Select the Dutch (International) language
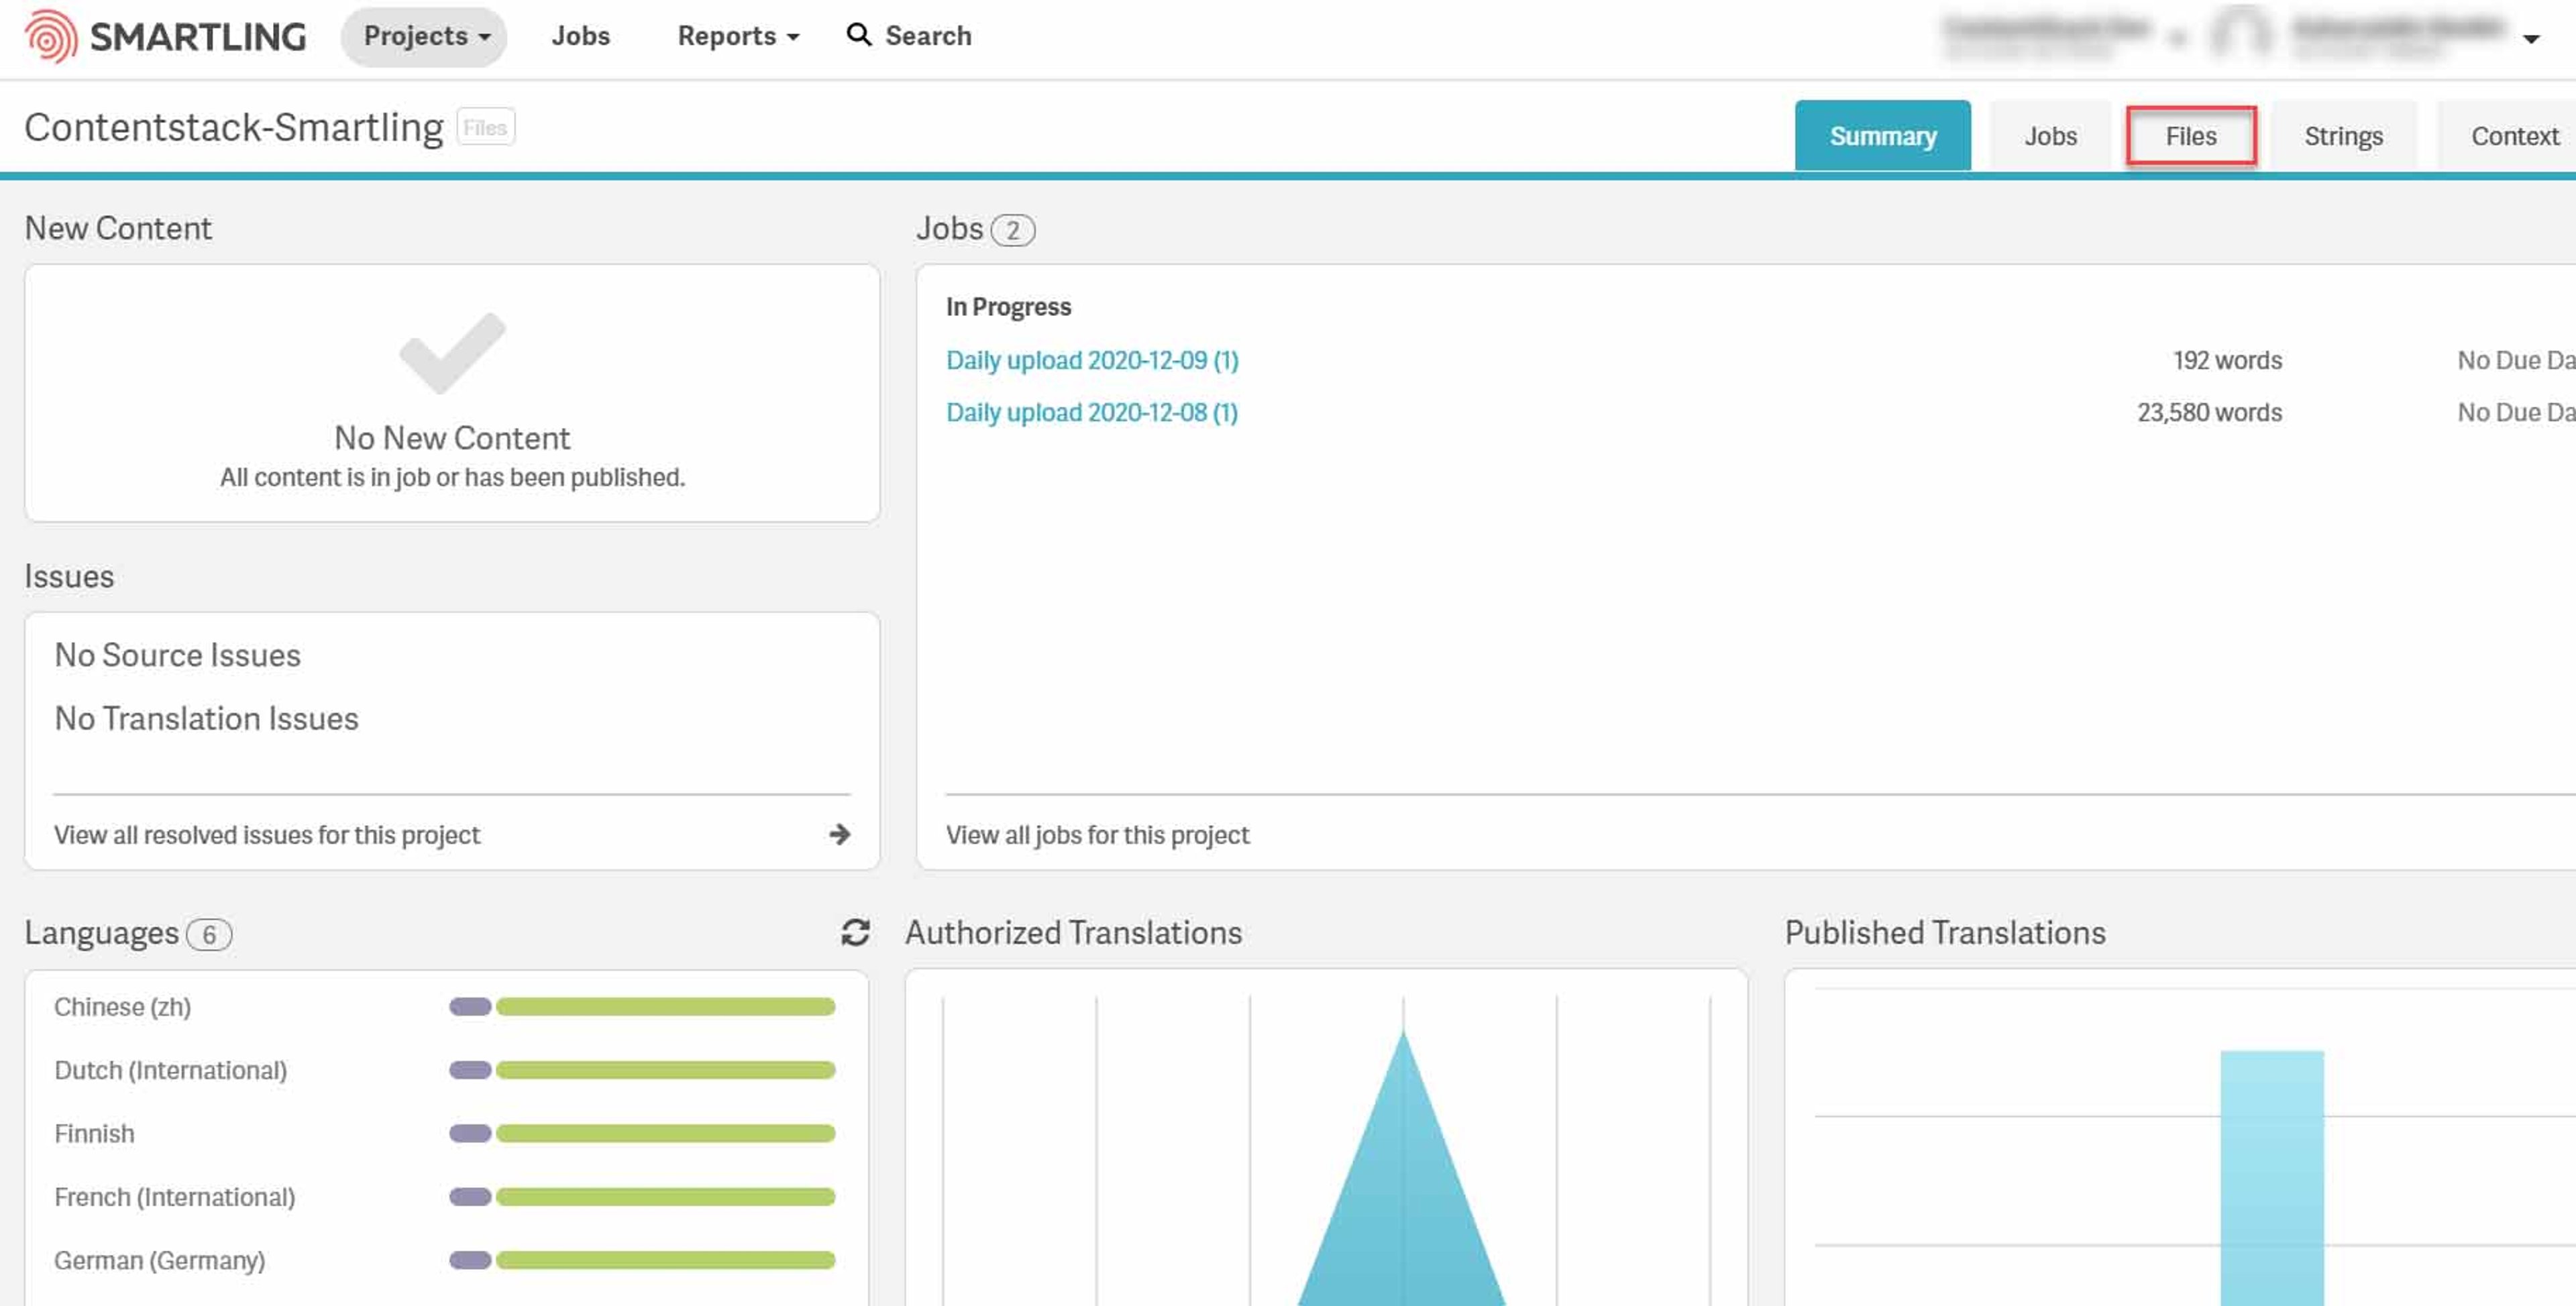Image resolution: width=2576 pixels, height=1306 pixels. click(170, 1070)
